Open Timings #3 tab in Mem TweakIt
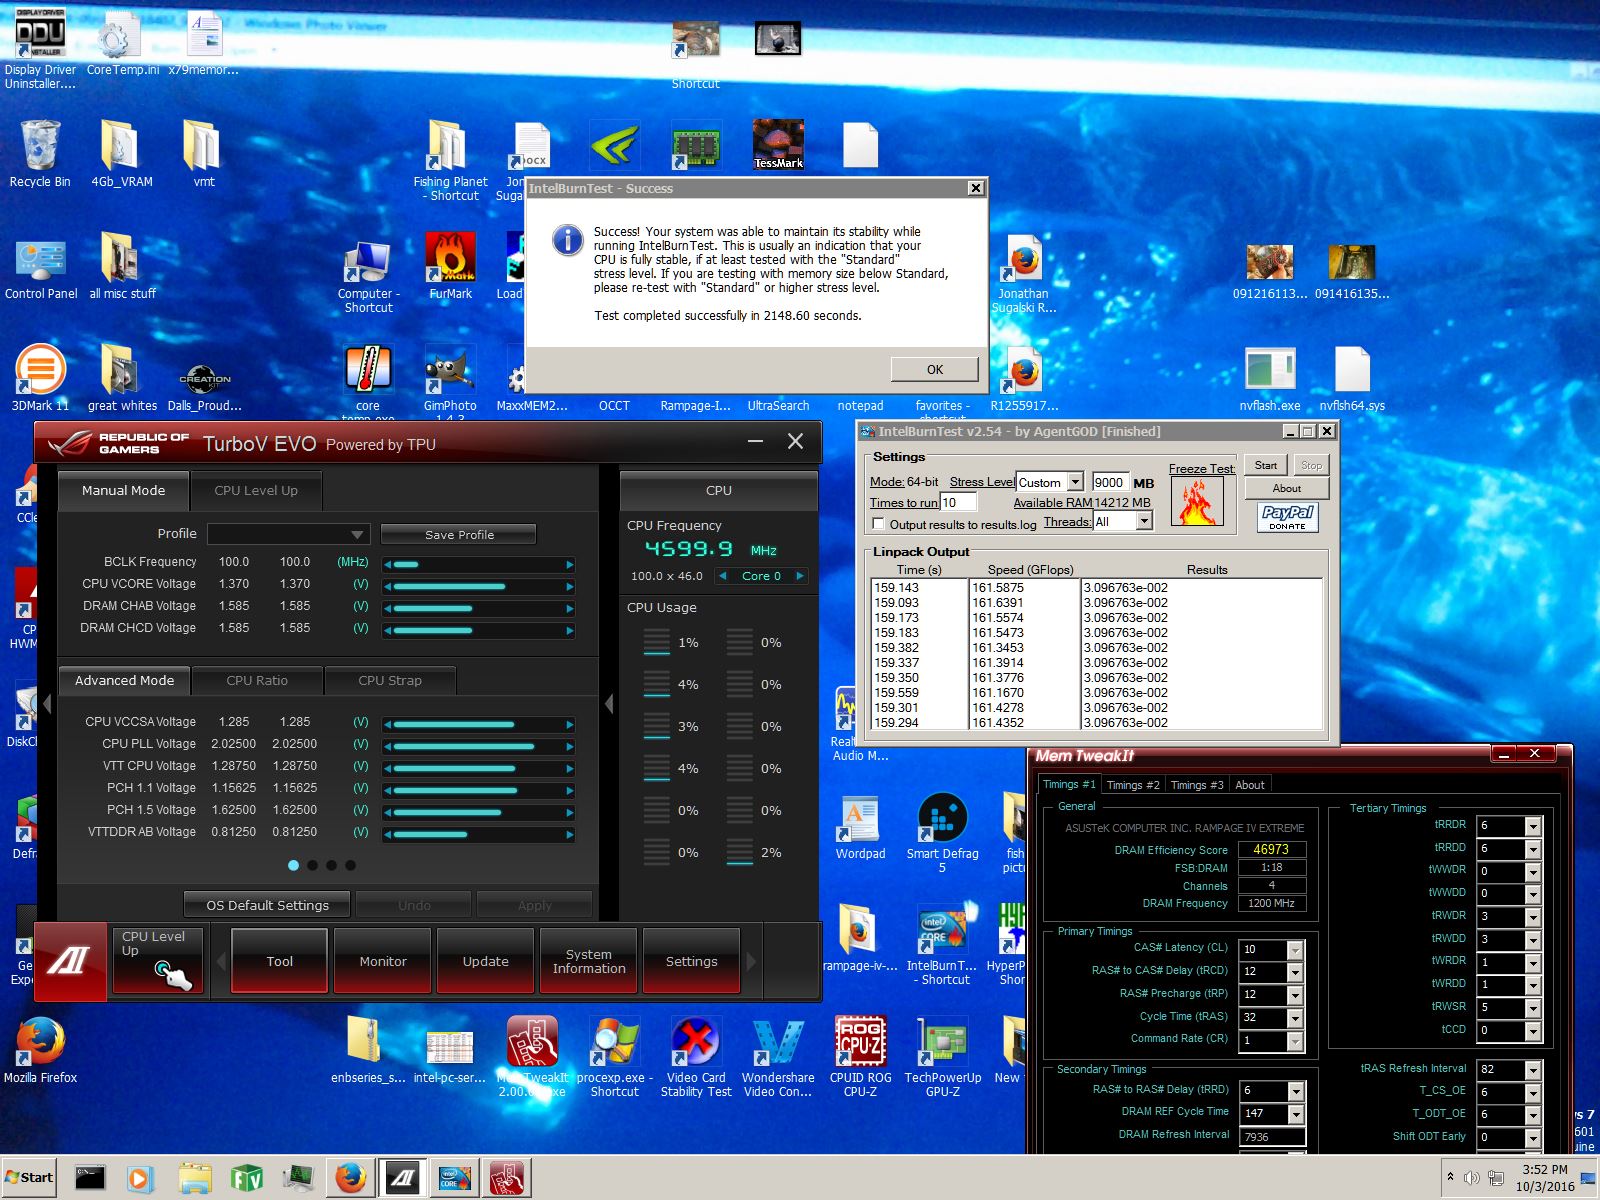The height and width of the screenshot is (1200, 1600). coord(1197,785)
